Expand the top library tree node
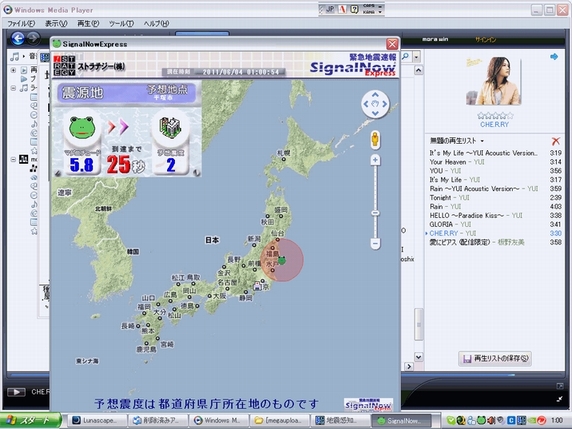The height and width of the screenshot is (429, 572). click(13, 70)
